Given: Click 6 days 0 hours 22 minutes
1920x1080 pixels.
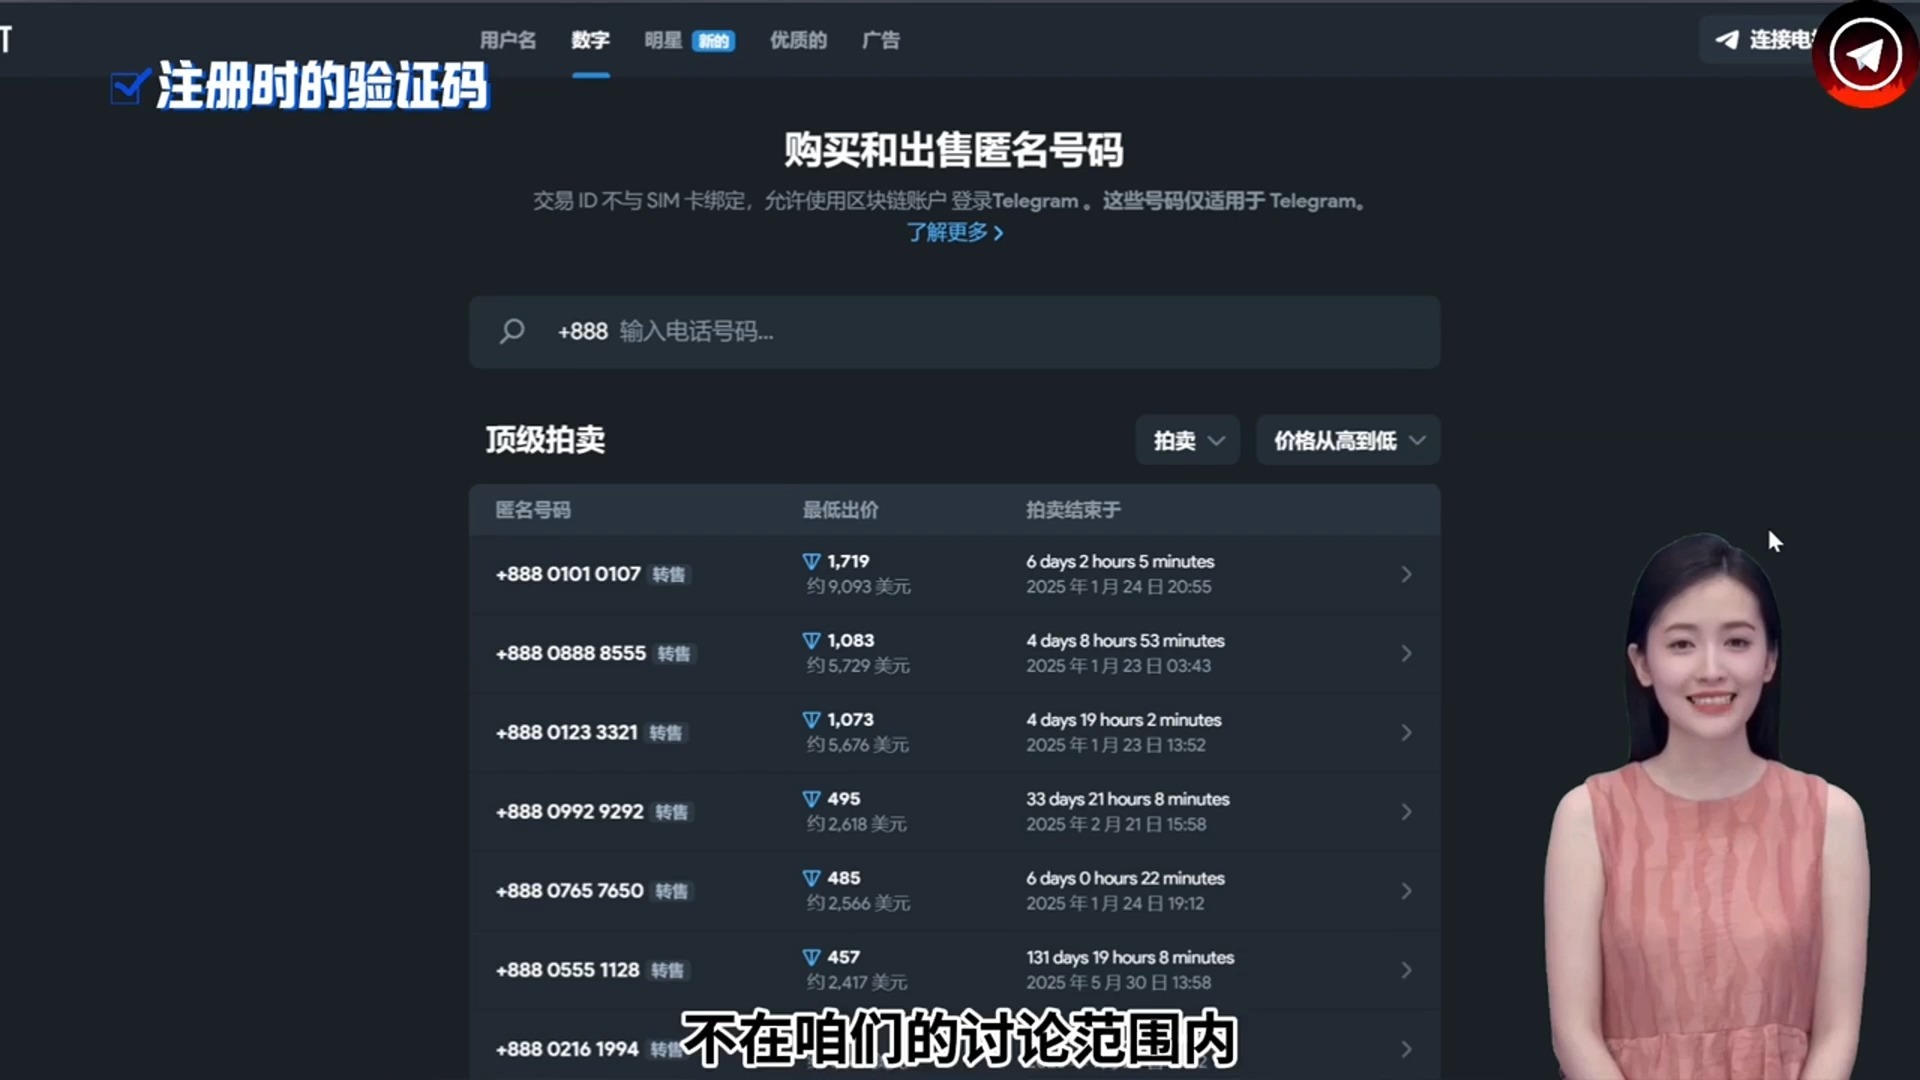Looking at the screenshot, I should tap(1125, 878).
